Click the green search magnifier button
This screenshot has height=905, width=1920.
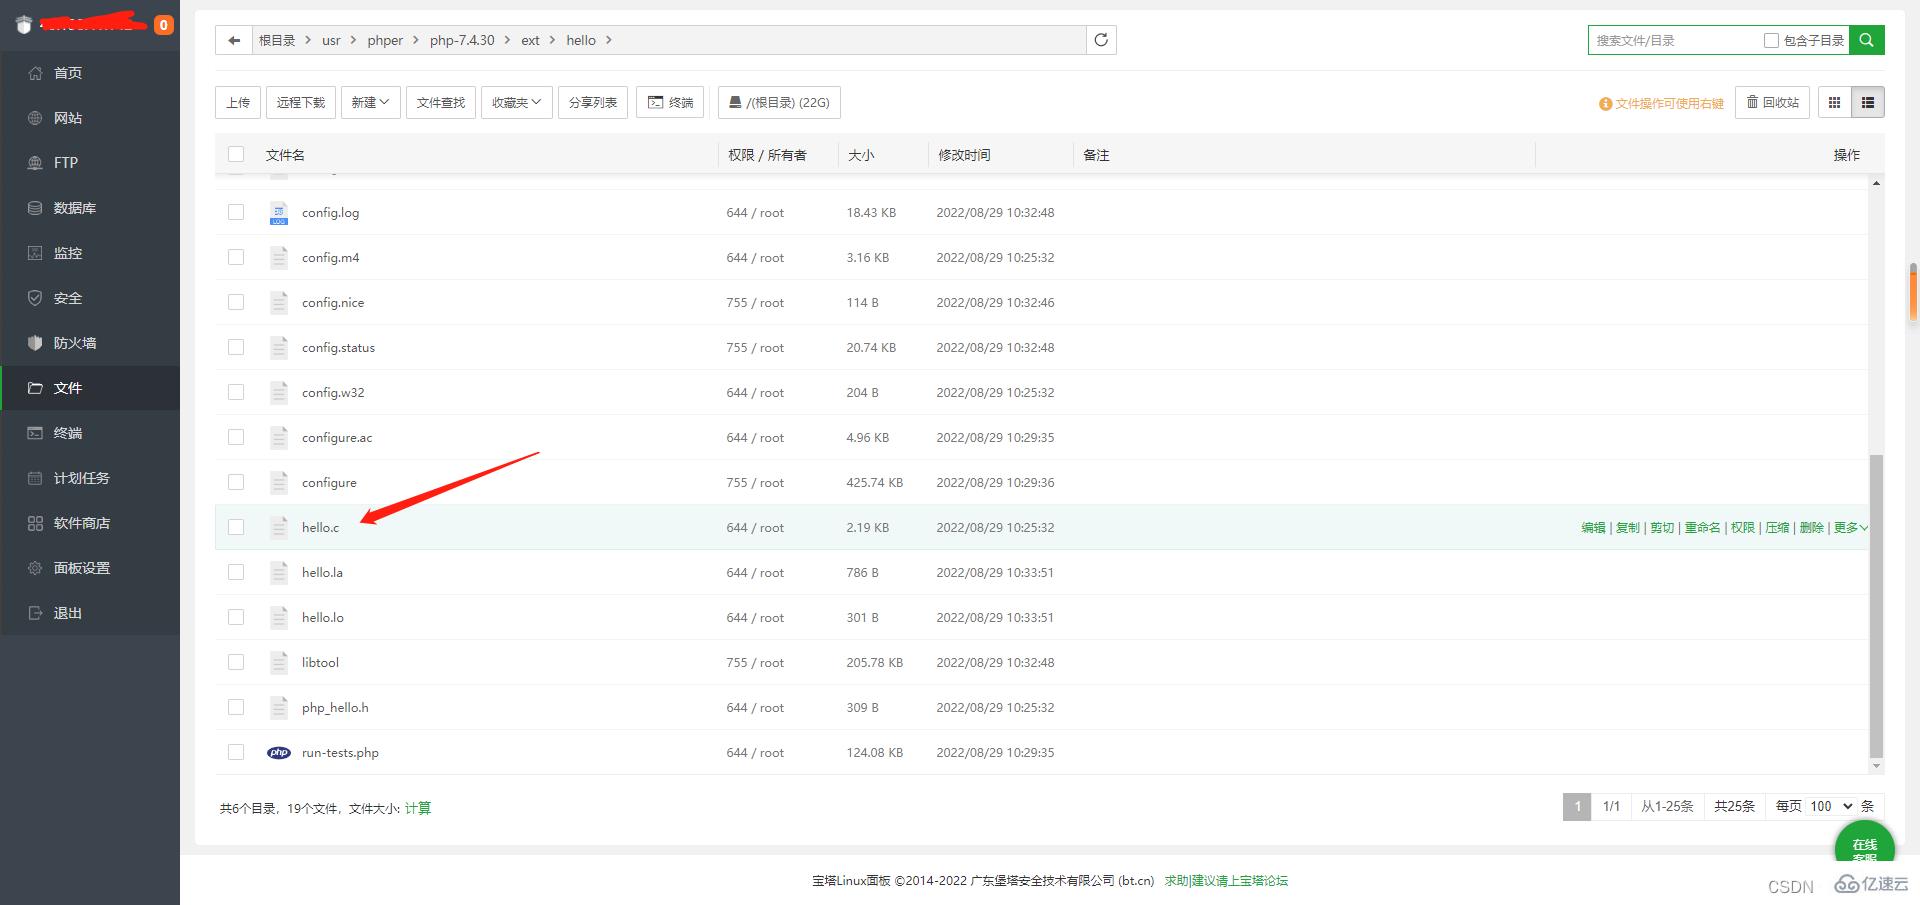coord(1866,40)
